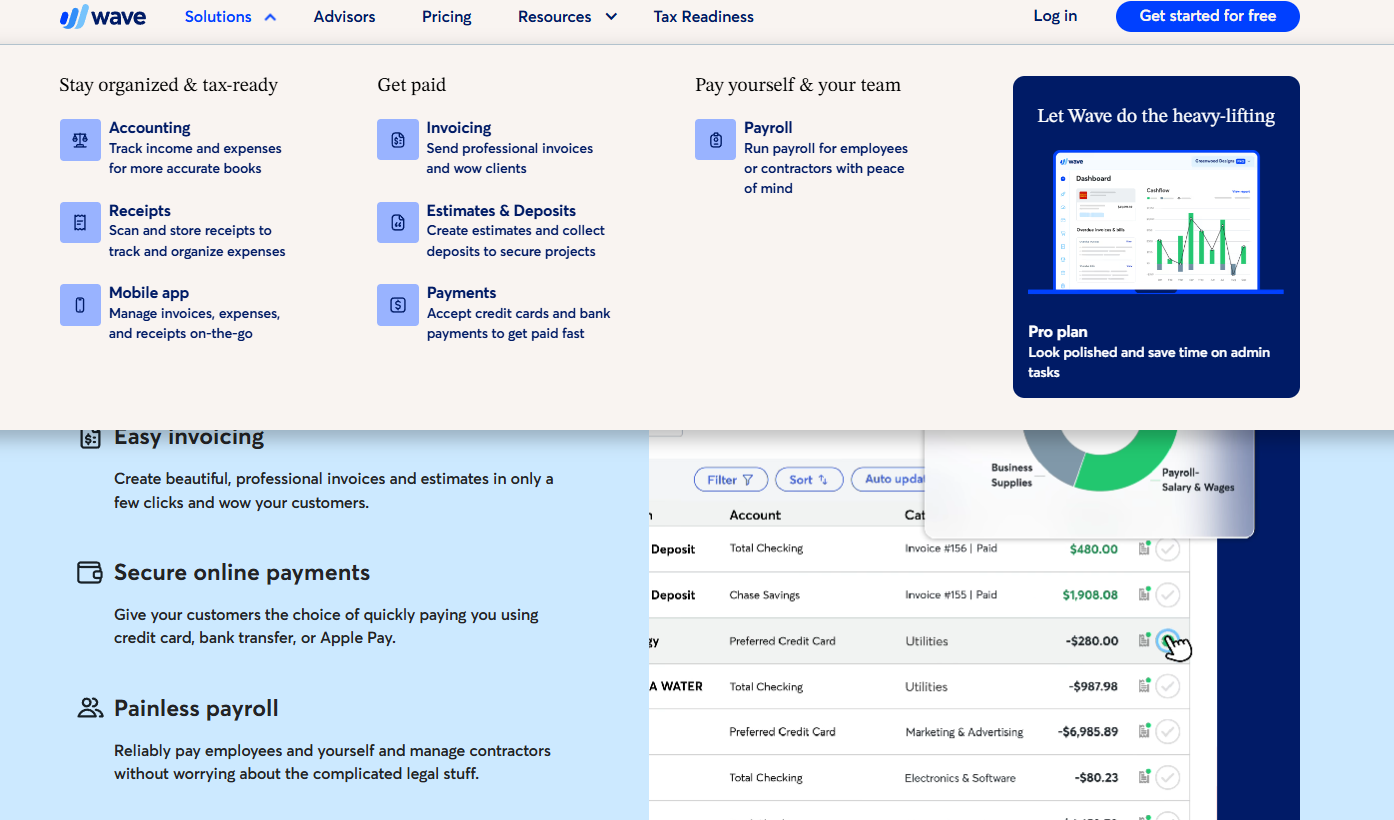Click the Pro plan dashboard preview image
Screen dimensions: 1394x820
(1156, 222)
